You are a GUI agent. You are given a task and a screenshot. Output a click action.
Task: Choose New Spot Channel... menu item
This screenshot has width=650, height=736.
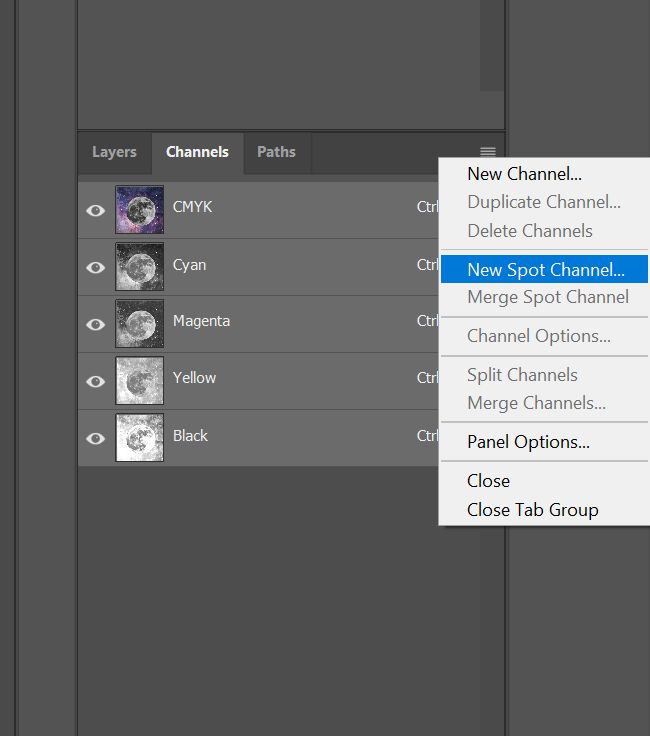(x=544, y=269)
